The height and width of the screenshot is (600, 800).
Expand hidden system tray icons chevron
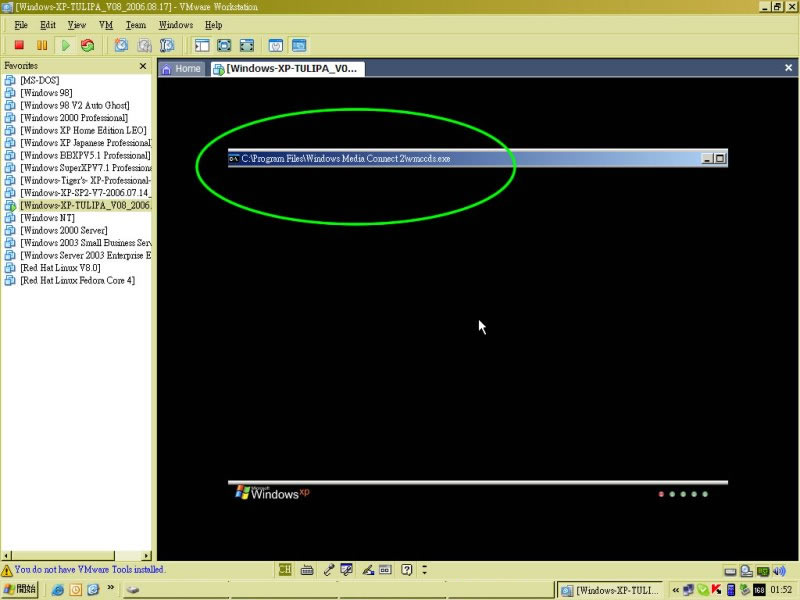coord(676,590)
